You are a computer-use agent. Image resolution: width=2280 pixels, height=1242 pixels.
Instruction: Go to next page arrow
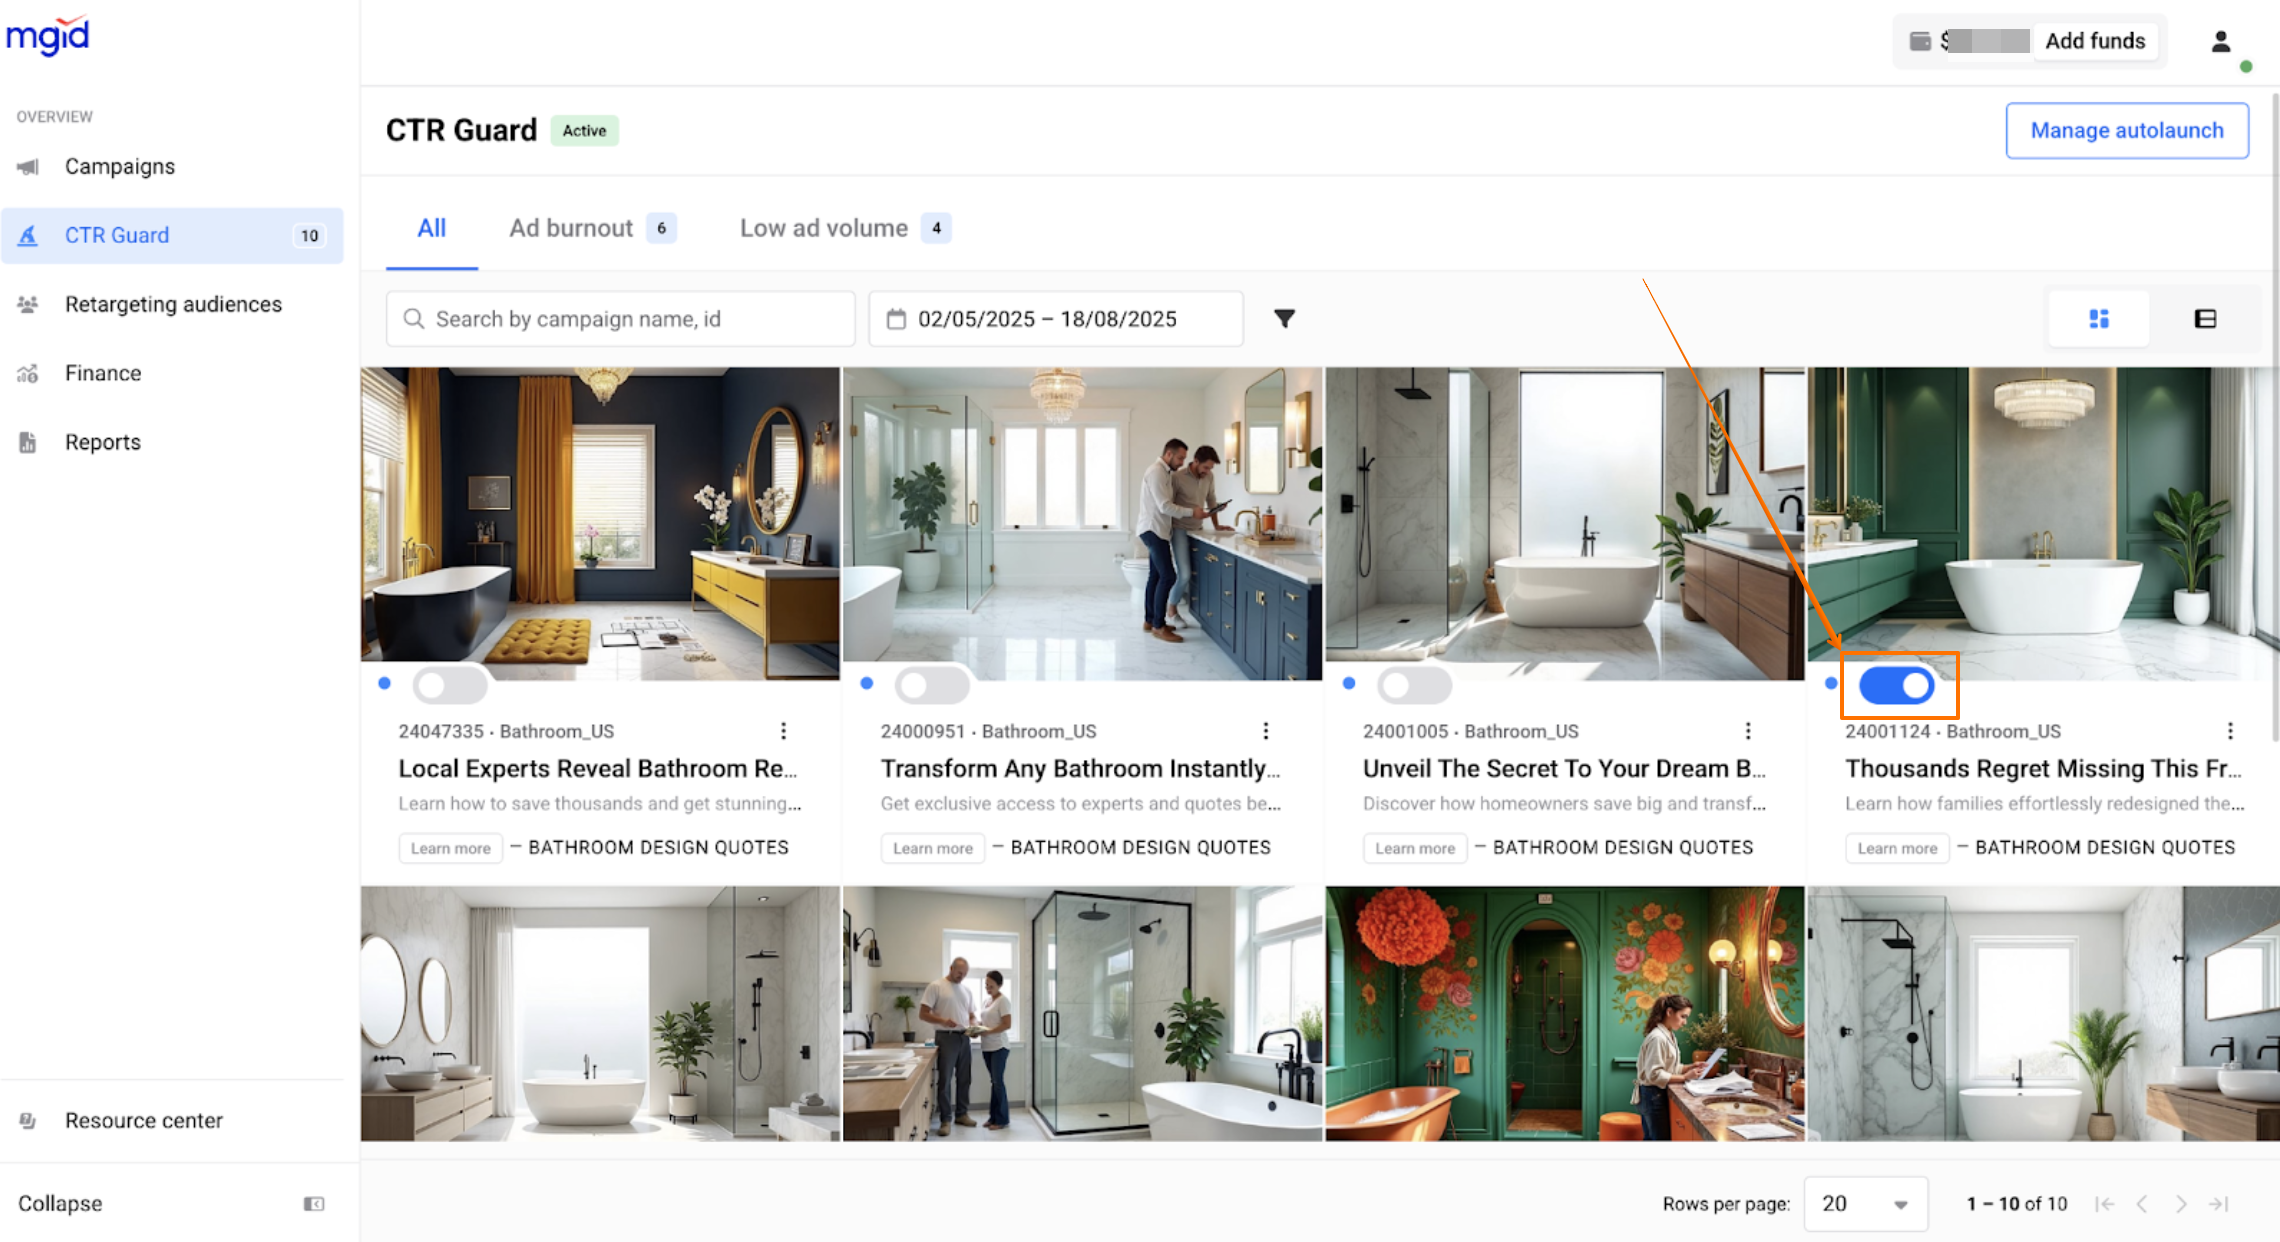coord(2180,1204)
